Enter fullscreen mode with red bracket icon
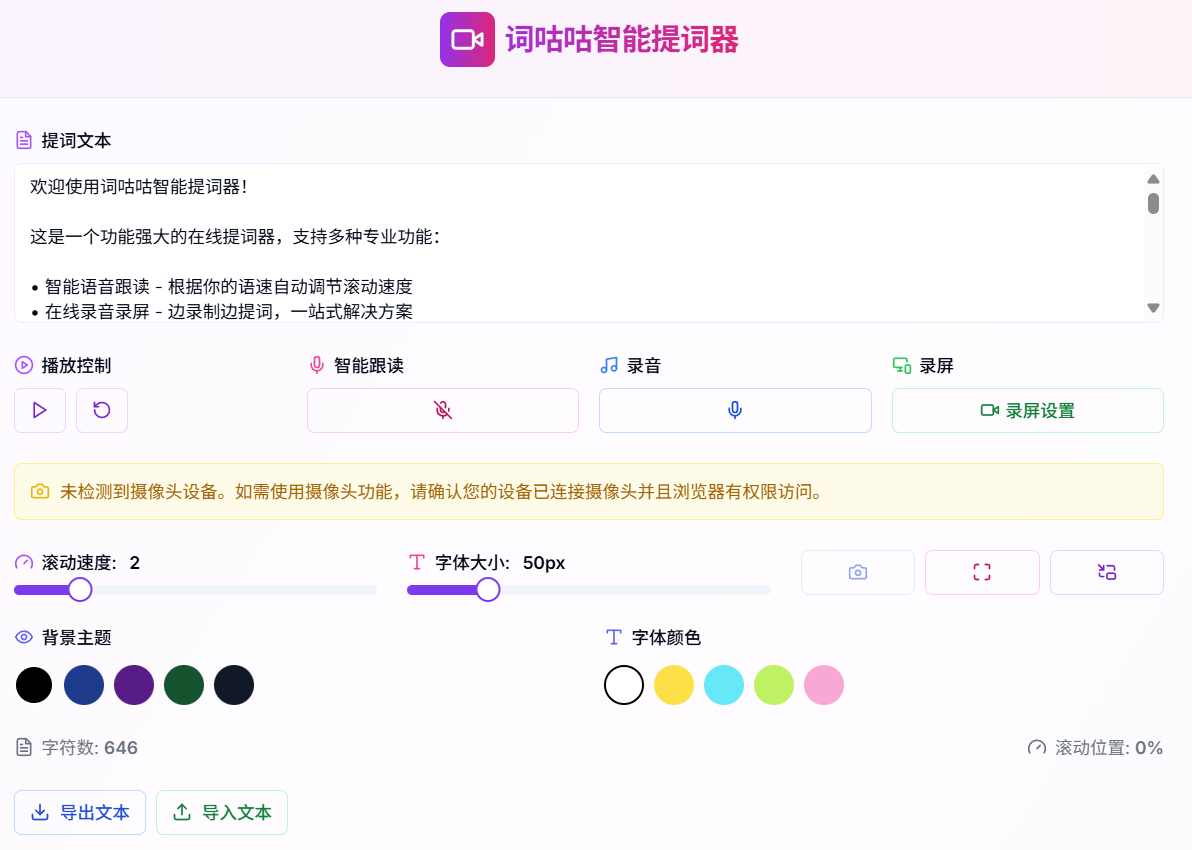The height and width of the screenshot is (850, 1192). pyautogui.click(x=982, y=572)
